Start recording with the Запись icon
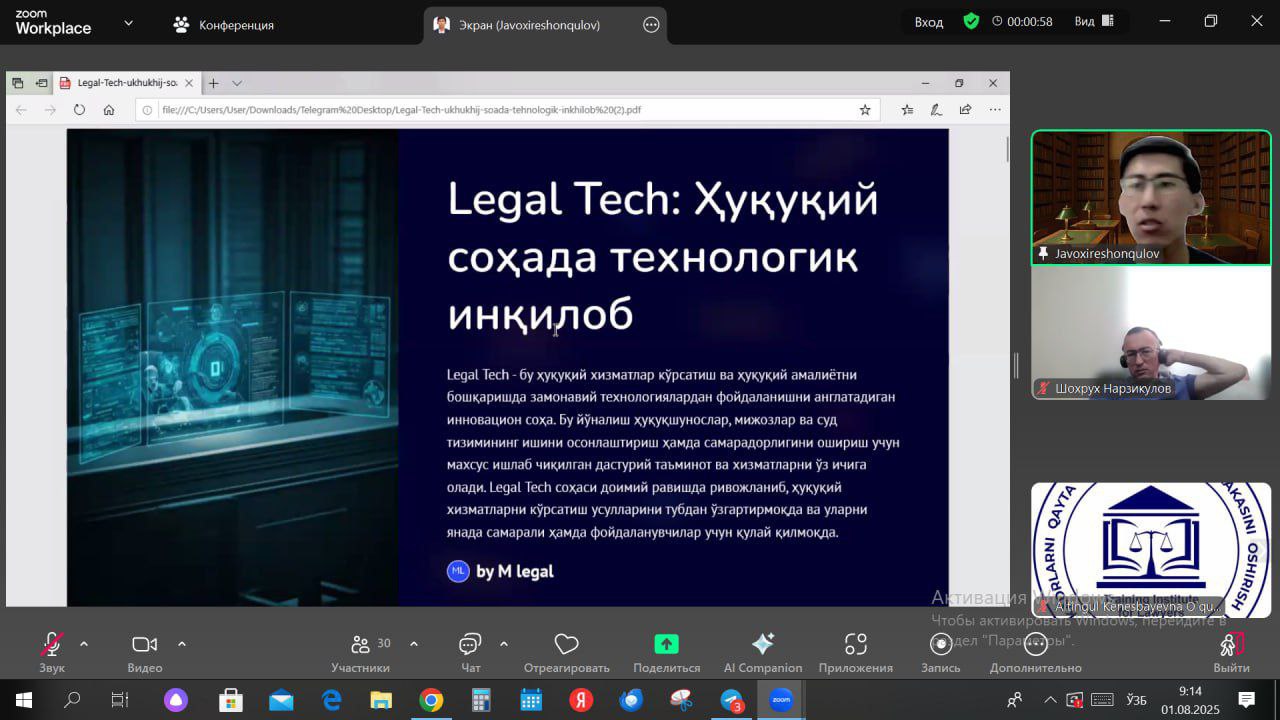The image size is (1280, 720). pyautogui.click(x=940, y=645)
